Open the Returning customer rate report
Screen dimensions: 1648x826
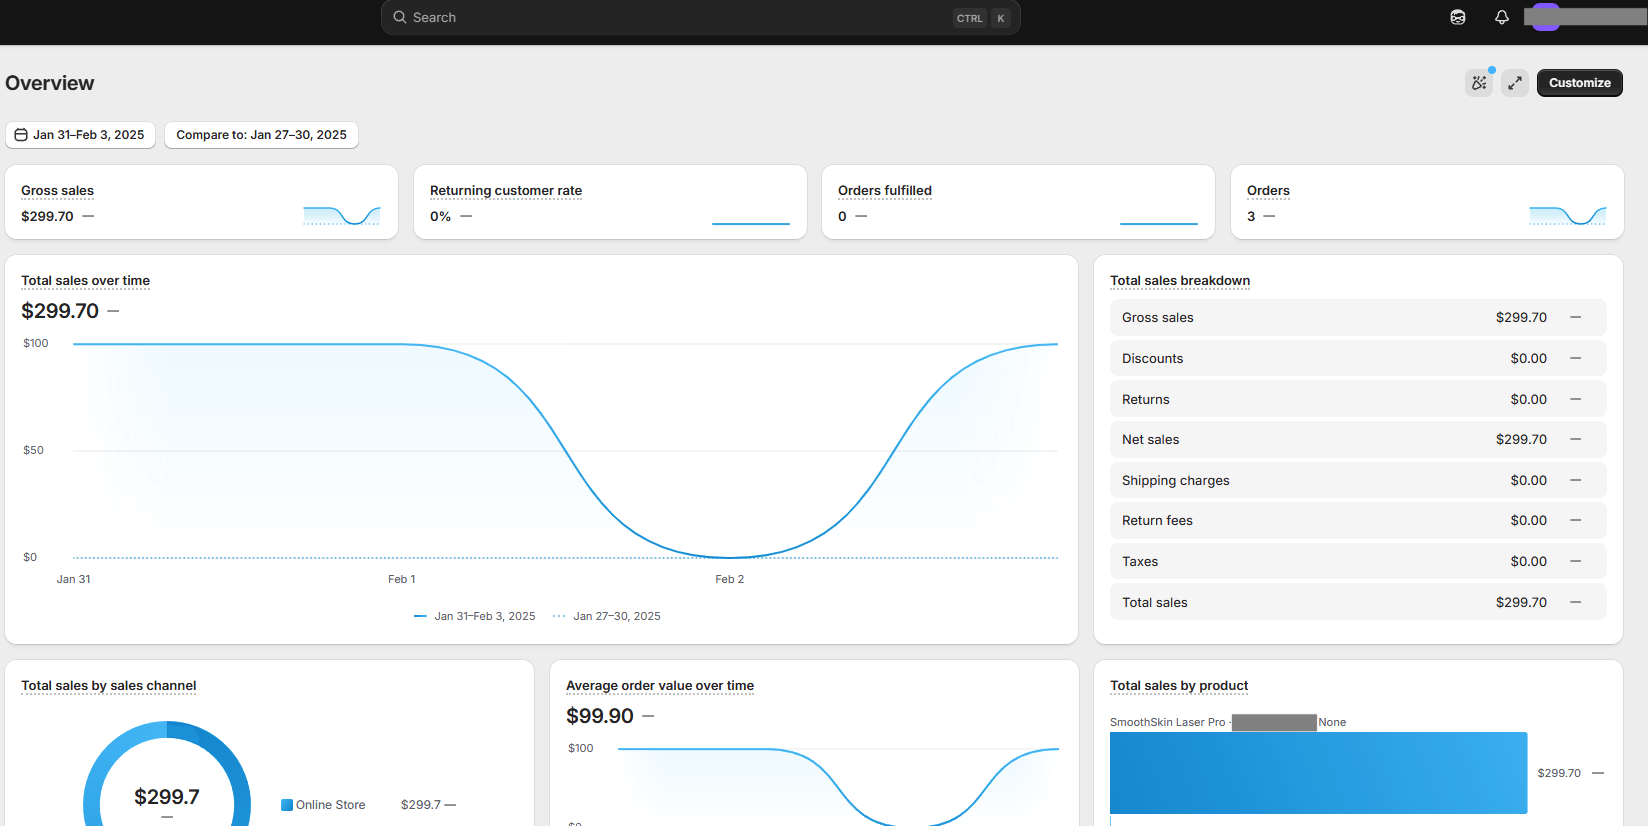coord(505,191)
